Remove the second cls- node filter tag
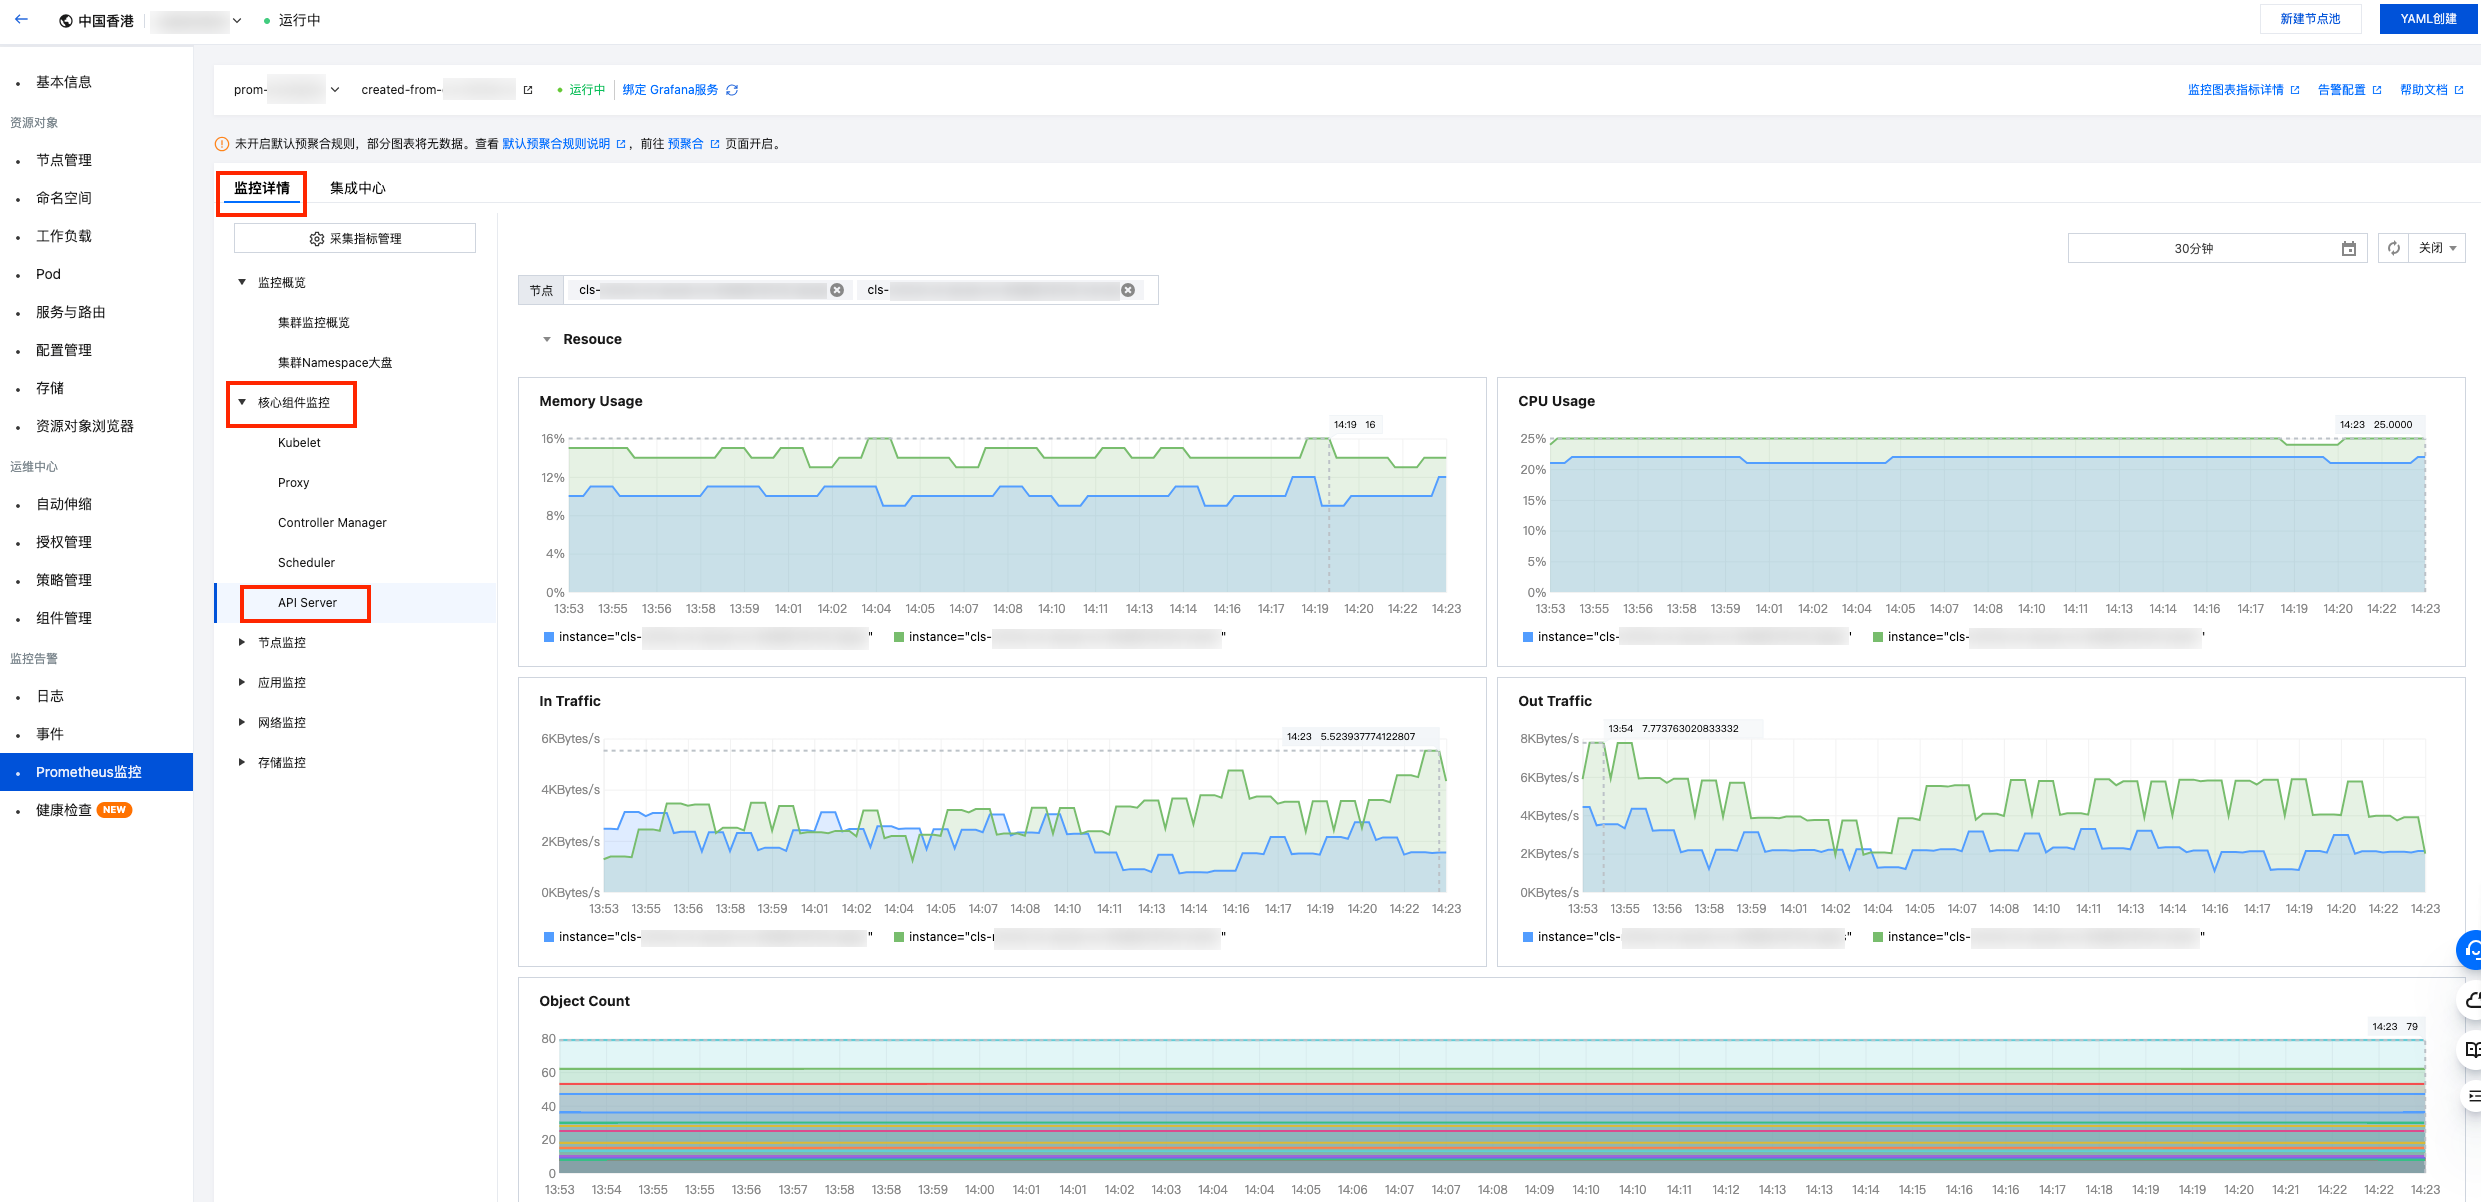 (1128, 290)
